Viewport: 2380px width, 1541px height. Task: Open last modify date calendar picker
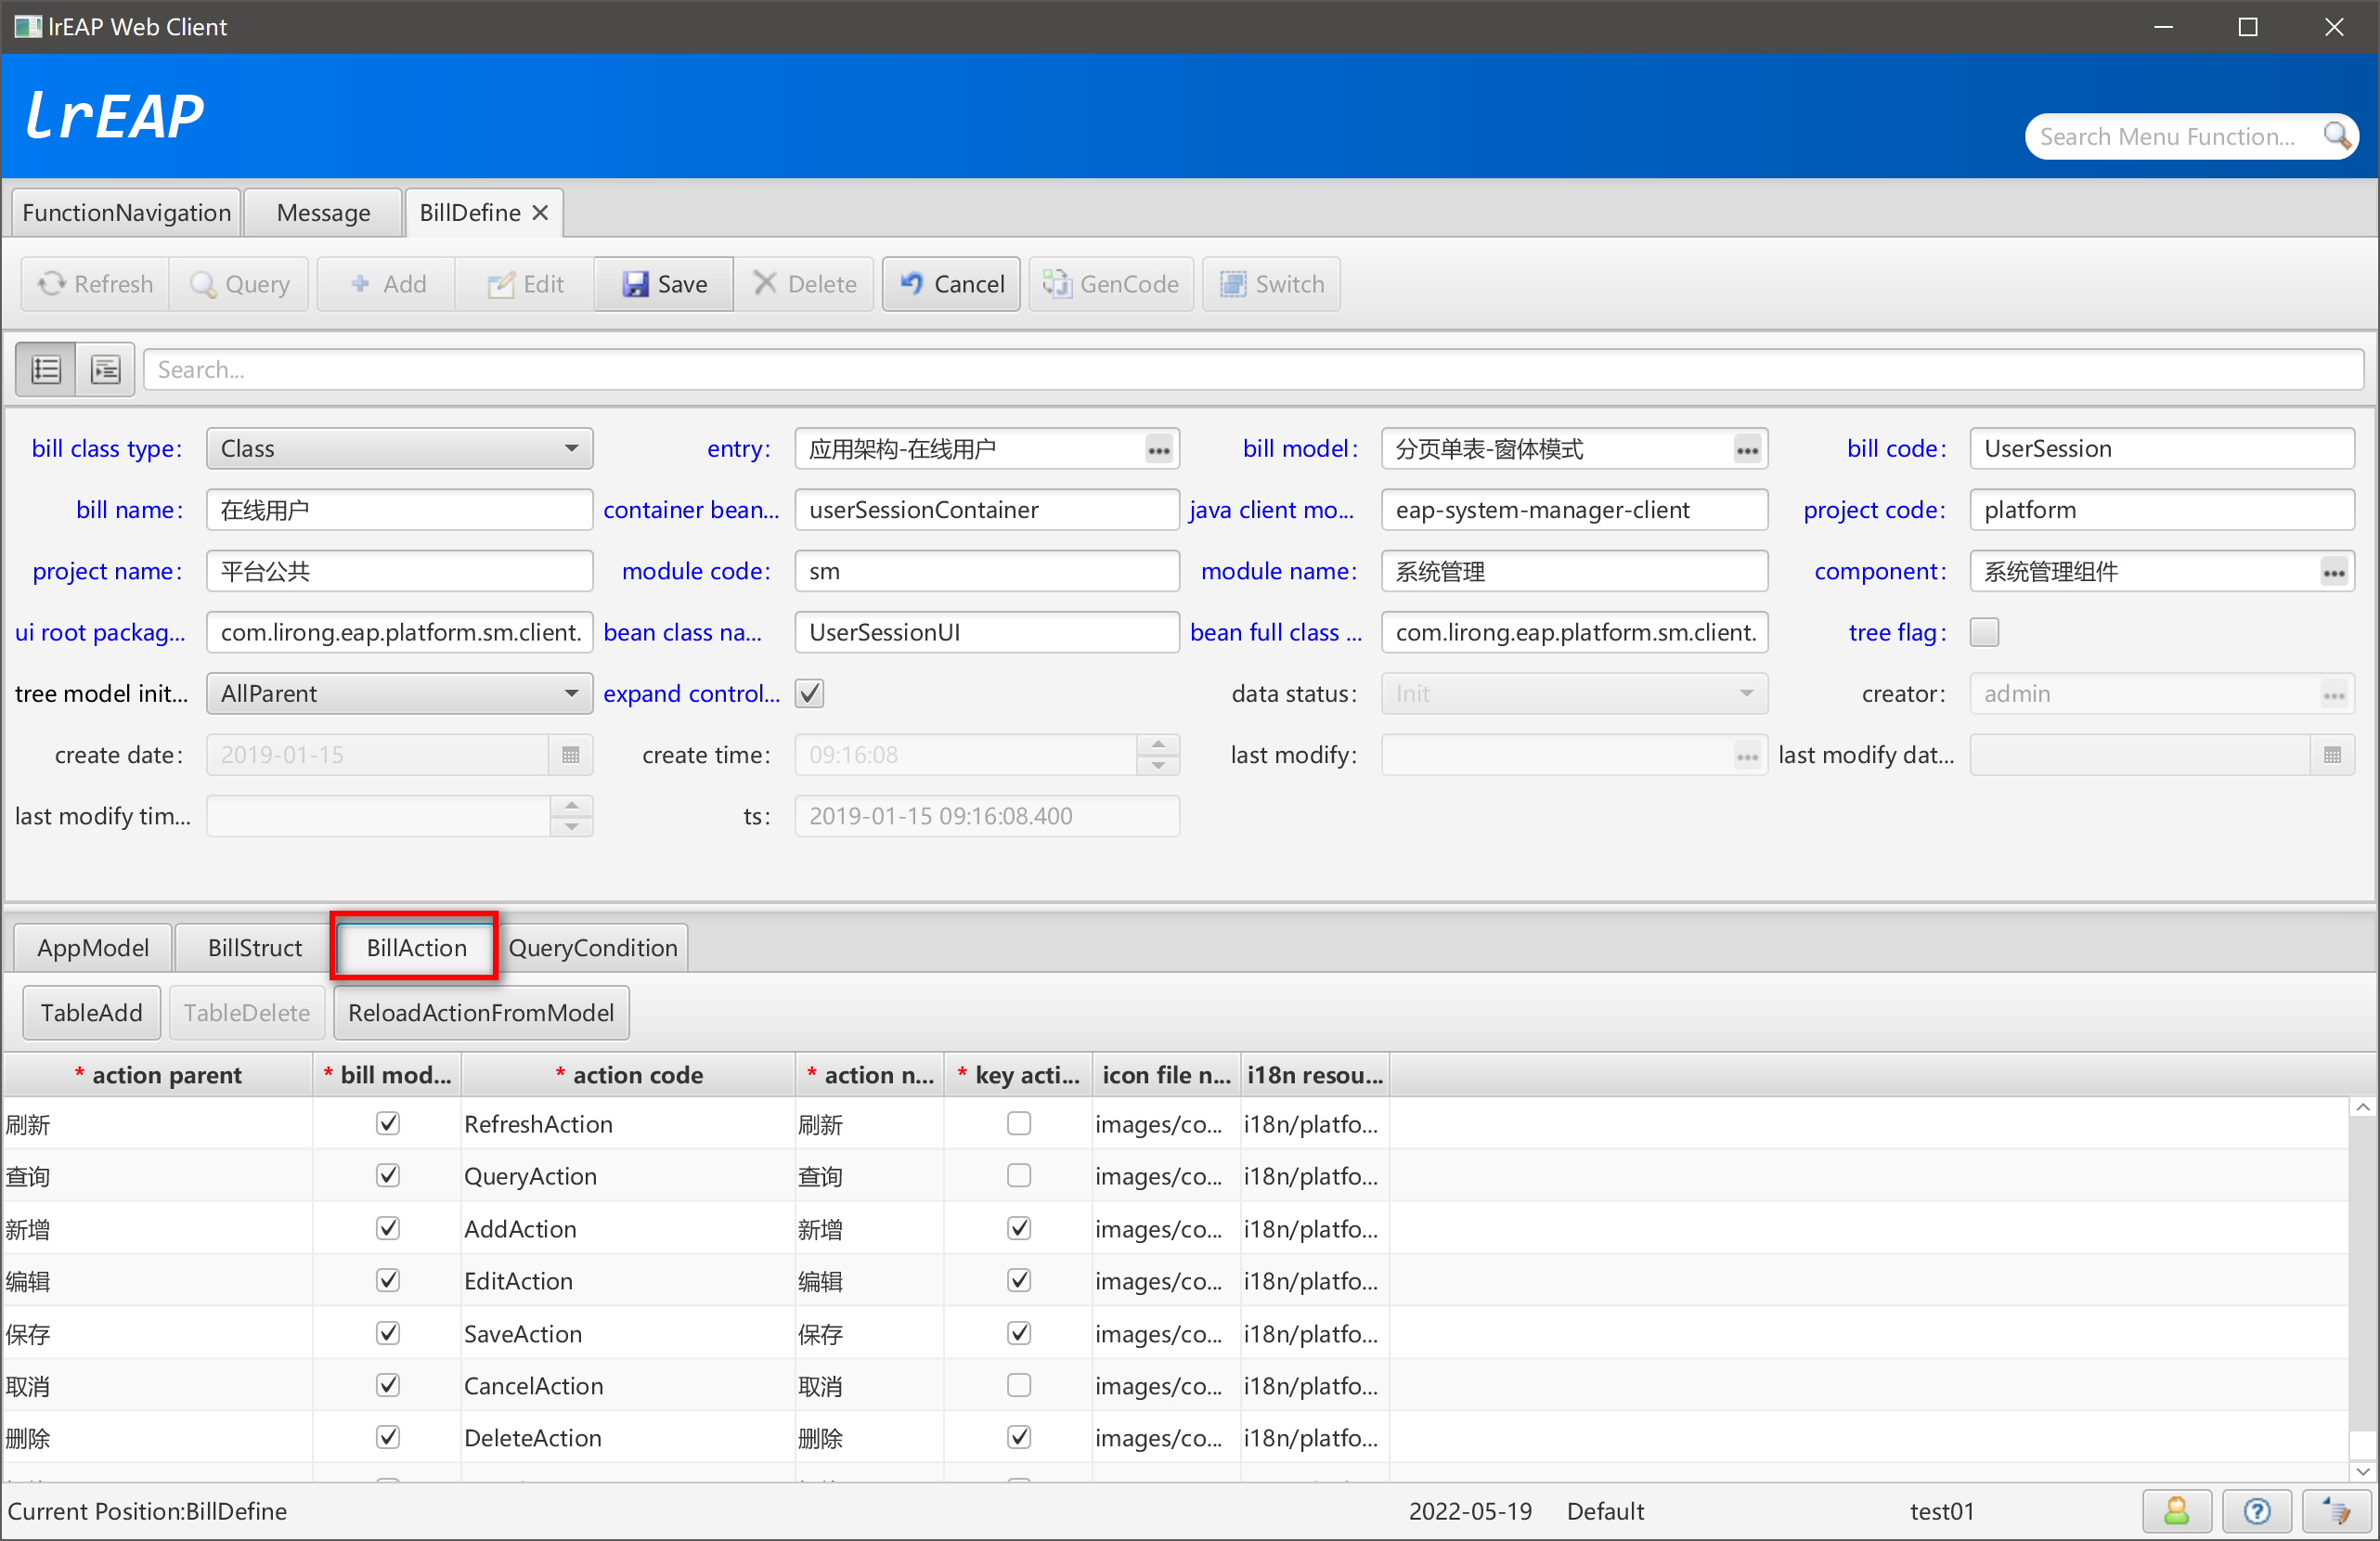coord(2332,755)
